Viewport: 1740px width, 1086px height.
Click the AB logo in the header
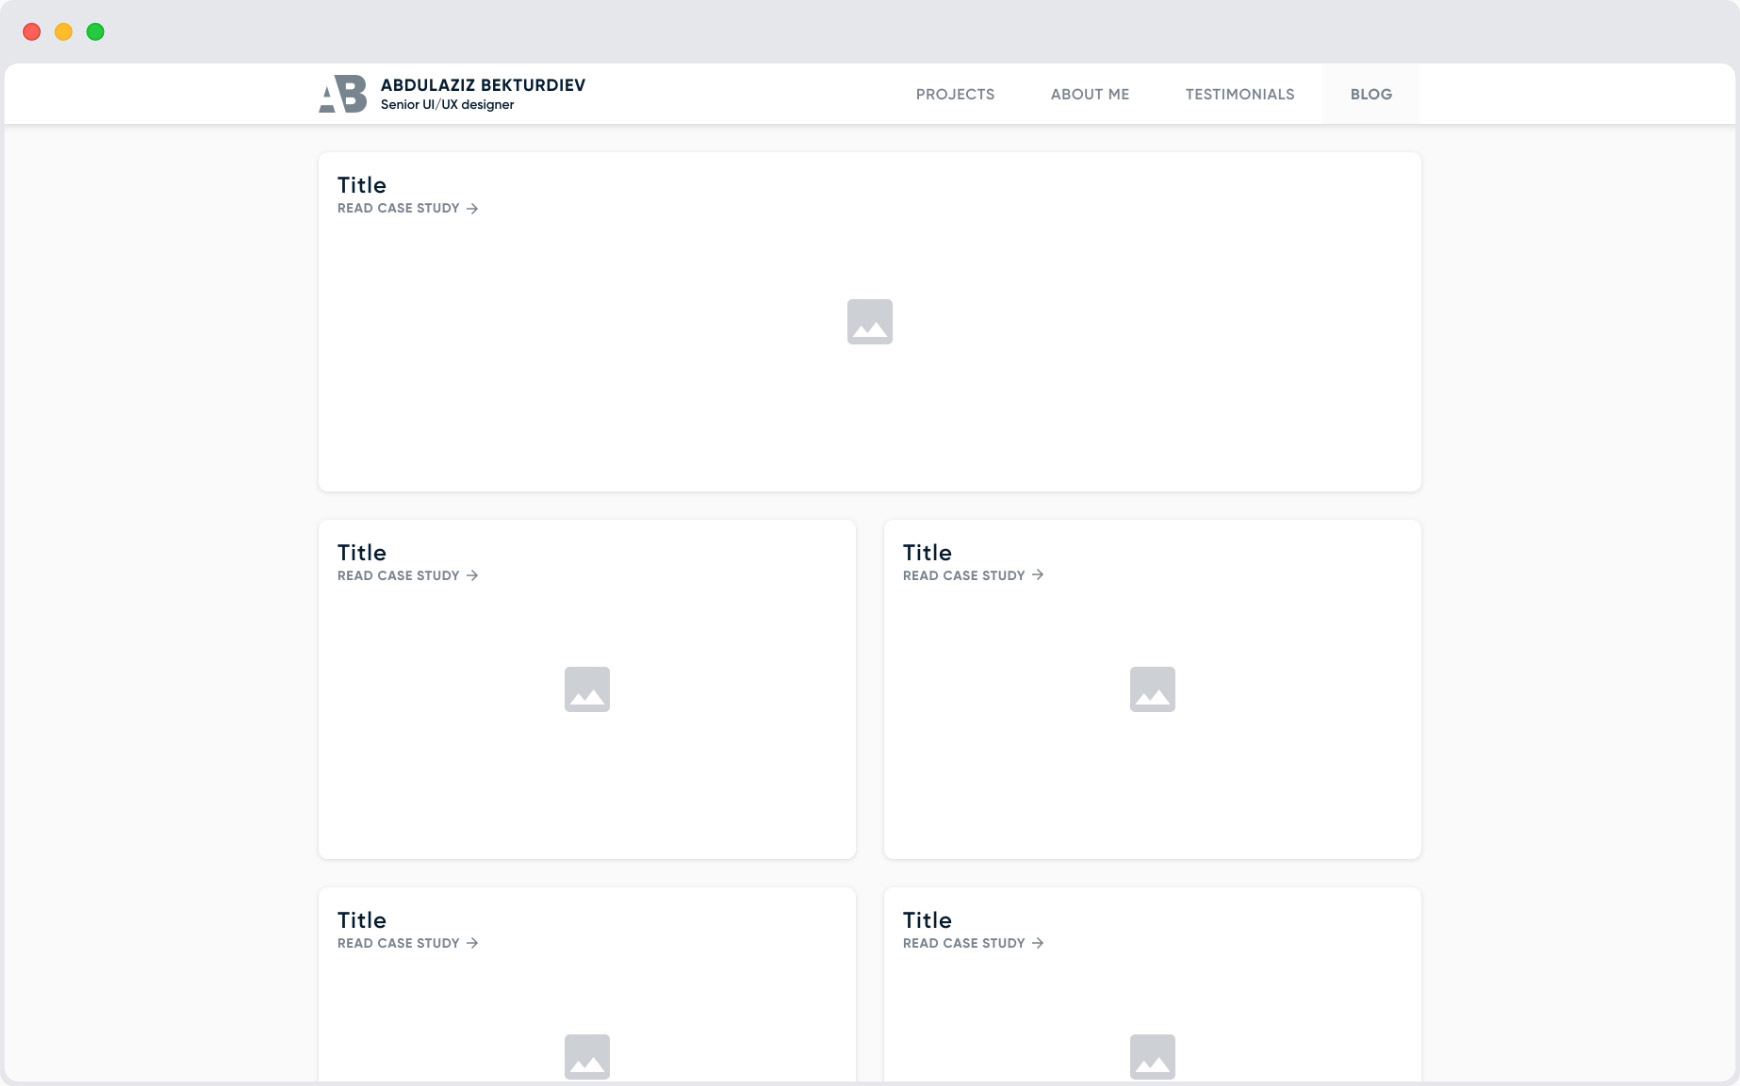[342, 94]
